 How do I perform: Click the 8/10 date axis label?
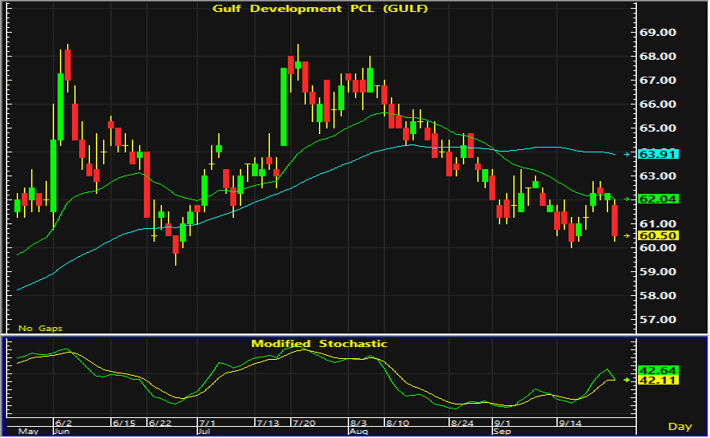tap(397, 423)
